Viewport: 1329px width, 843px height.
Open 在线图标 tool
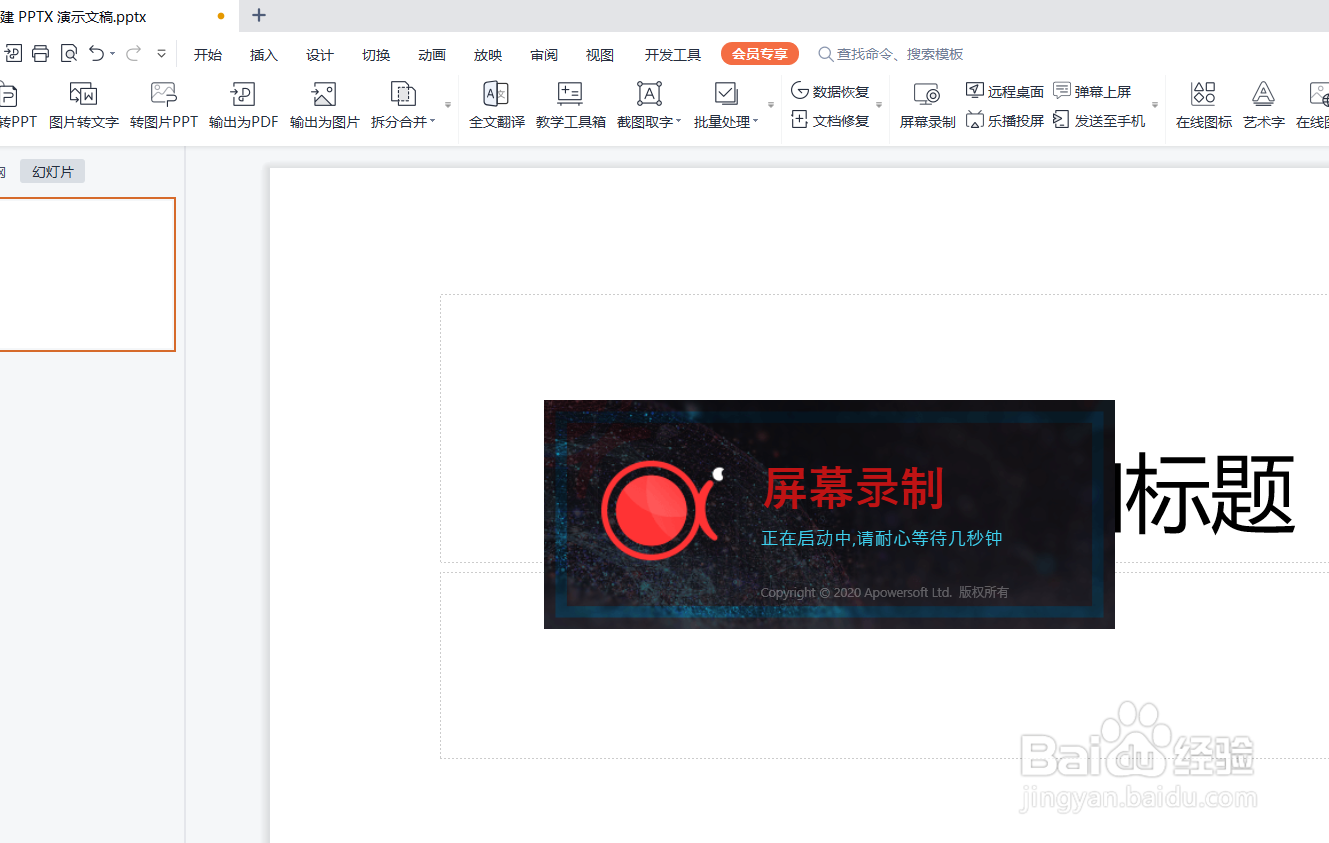pos(1203,106)
